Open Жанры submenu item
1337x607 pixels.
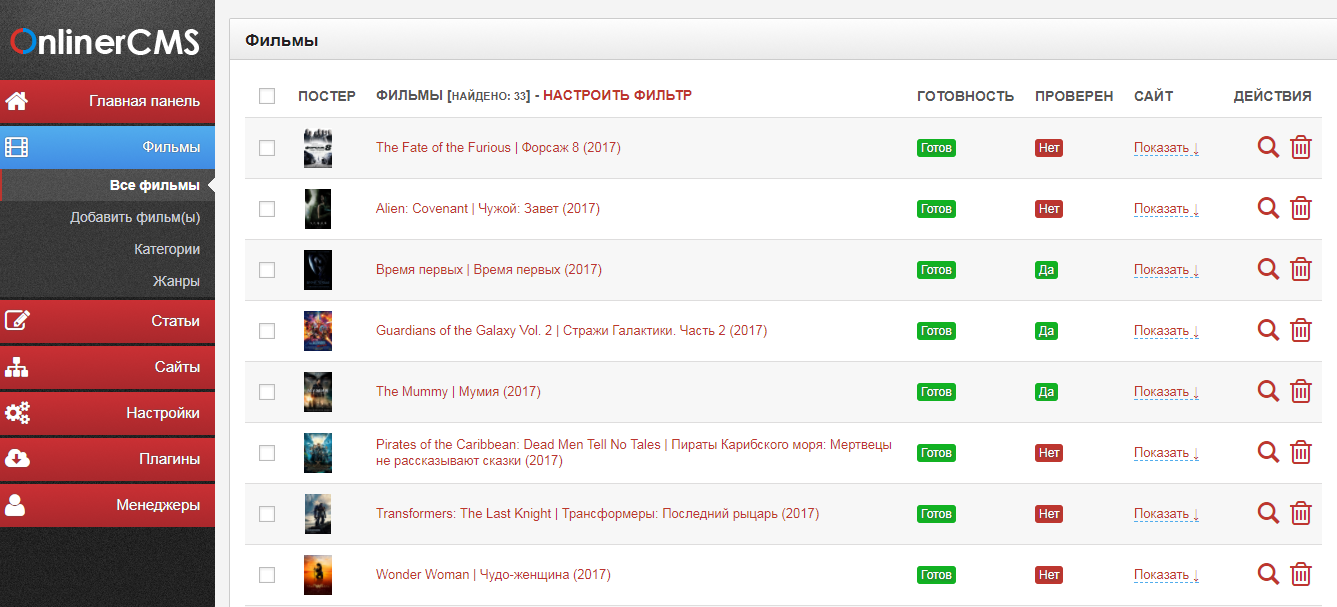click(x=177, y=282)
